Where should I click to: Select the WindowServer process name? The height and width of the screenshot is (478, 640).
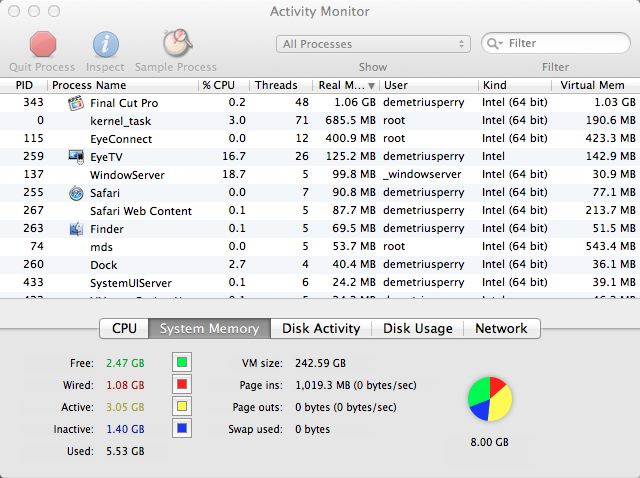127,175
